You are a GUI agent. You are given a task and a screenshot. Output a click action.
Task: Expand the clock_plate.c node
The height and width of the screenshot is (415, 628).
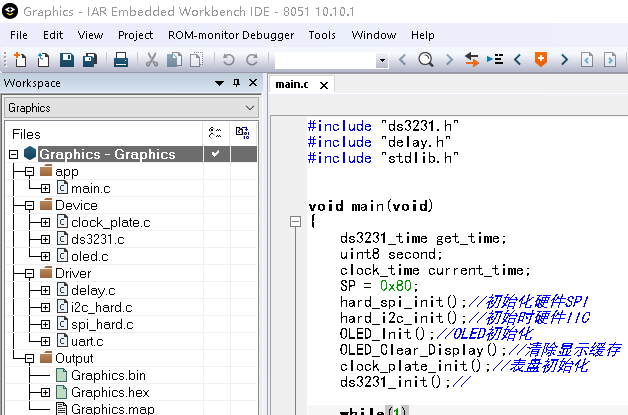[45, 223]
